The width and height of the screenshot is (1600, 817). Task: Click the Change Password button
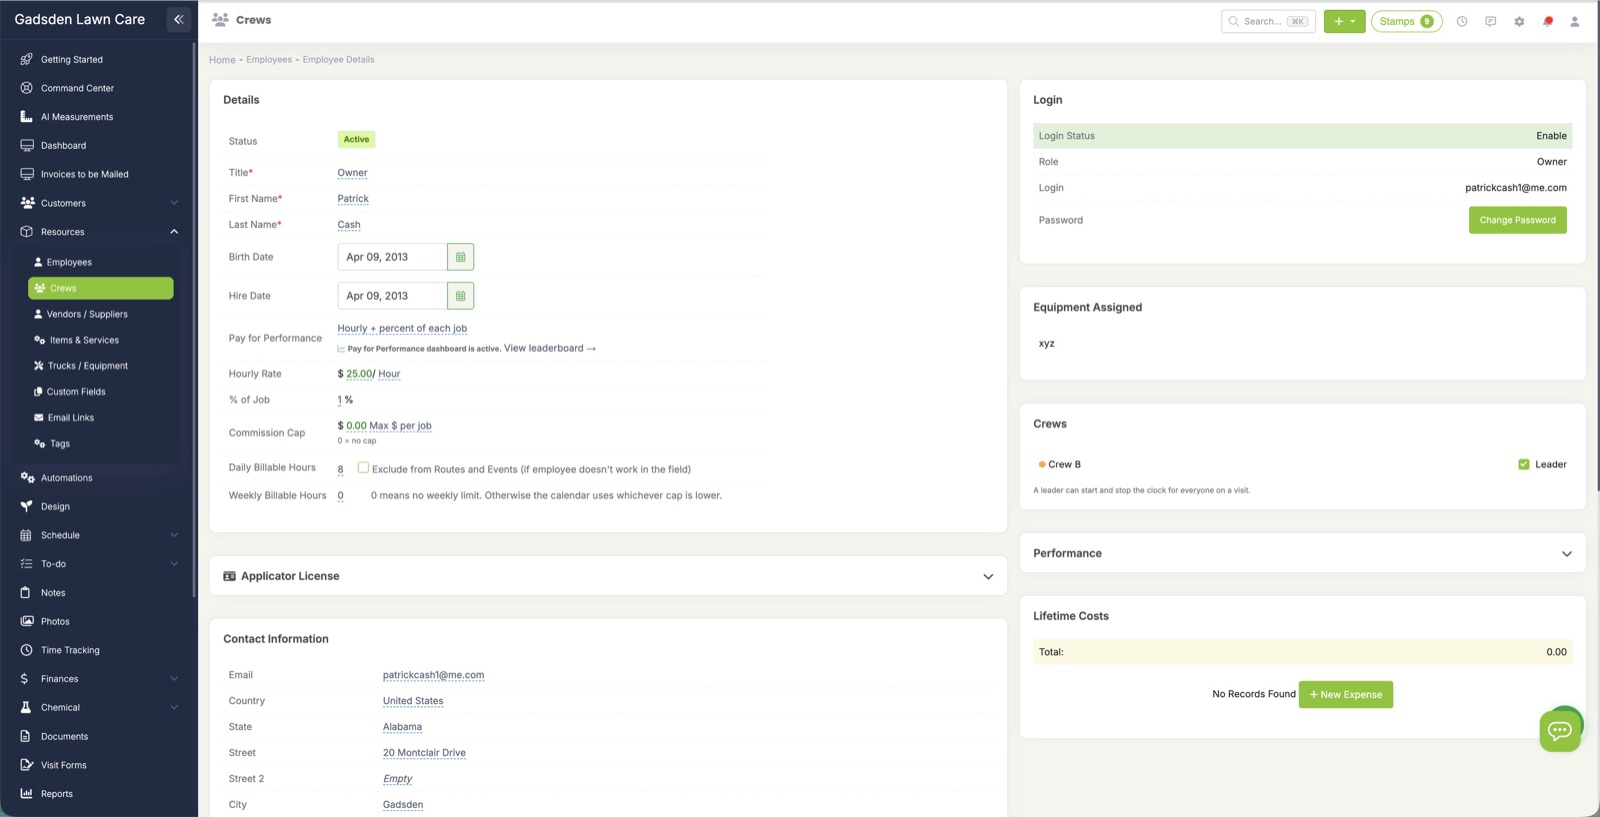pos(1517,220)
